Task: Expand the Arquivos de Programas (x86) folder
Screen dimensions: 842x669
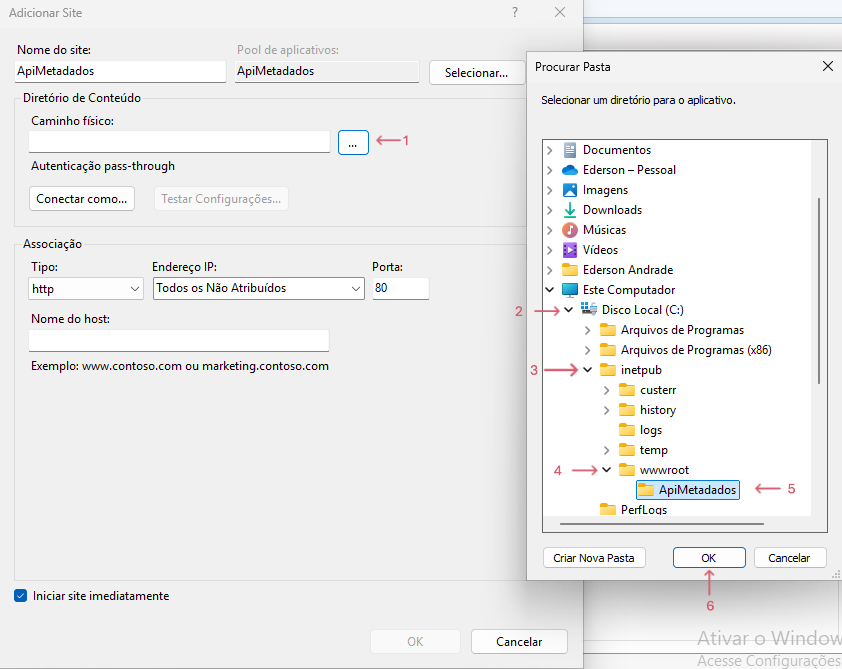Action: [x=588, y=350]
